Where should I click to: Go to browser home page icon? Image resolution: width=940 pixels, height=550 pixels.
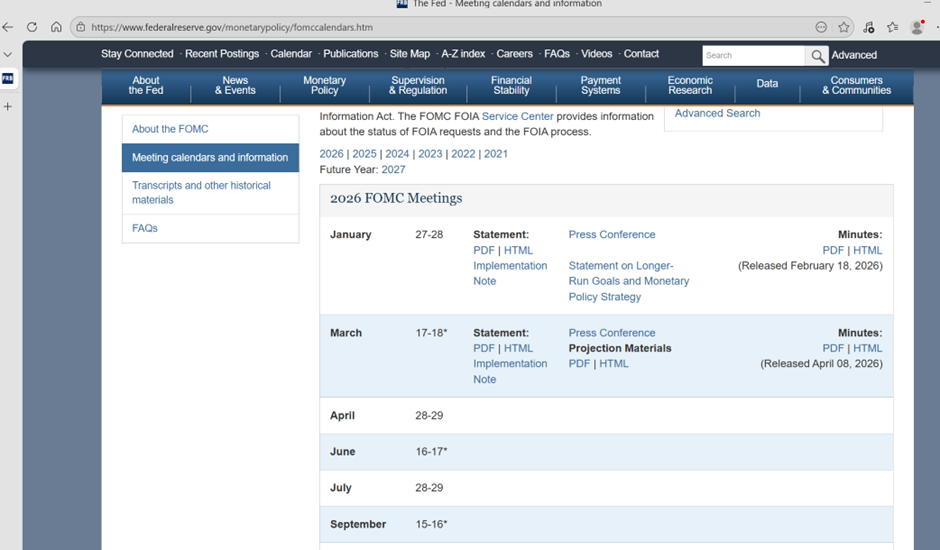point(56,27)
